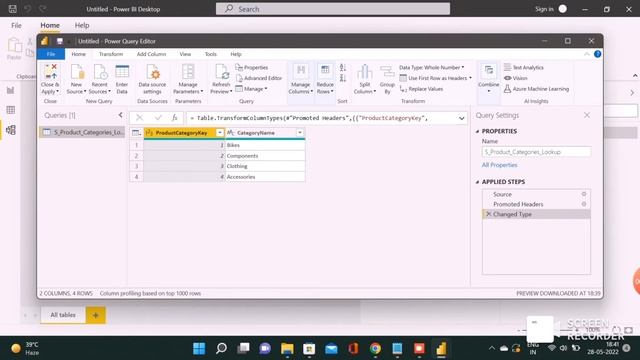Open the Manage query dropdown
The width and height of the screenshot is (640, 360).
251,89
